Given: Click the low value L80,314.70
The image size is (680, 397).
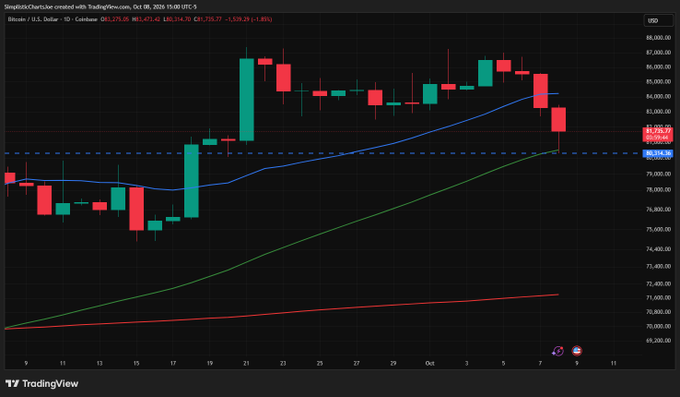Looking at the screenshot, I should click(177, 19).
